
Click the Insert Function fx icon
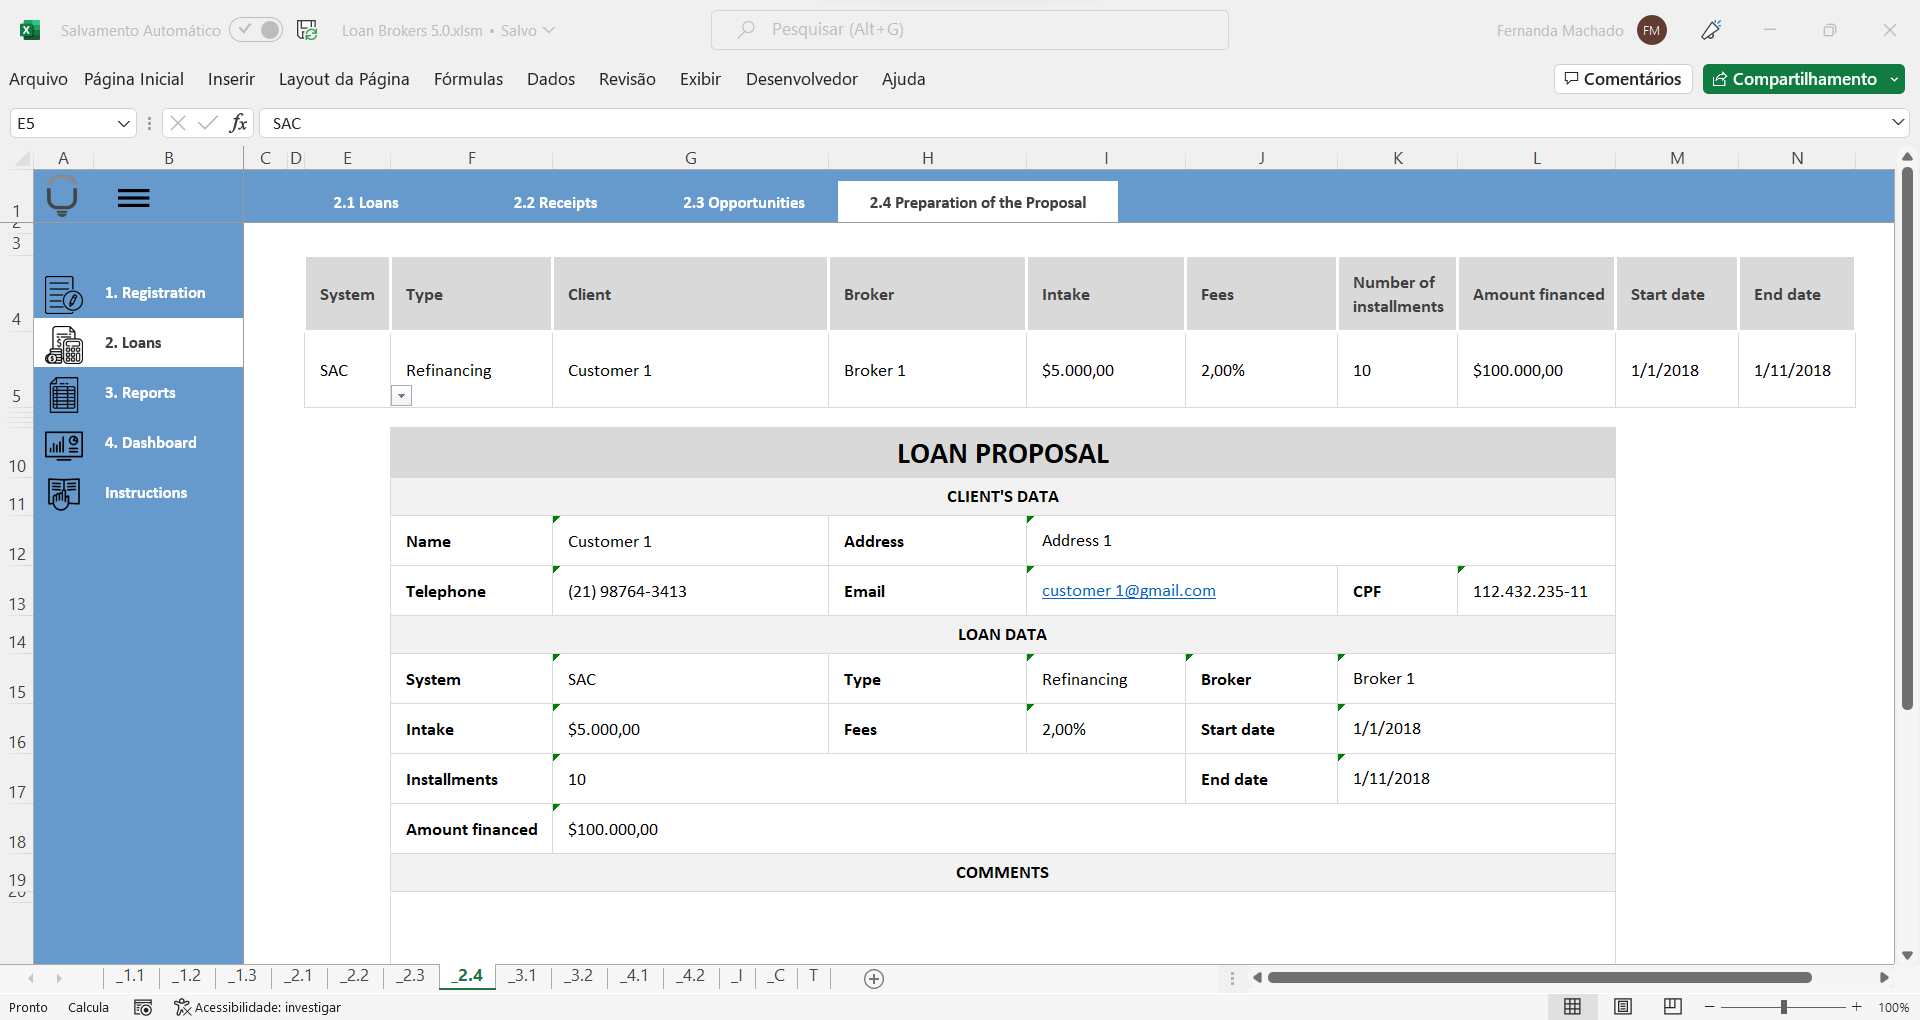click(x=238, y=123)
